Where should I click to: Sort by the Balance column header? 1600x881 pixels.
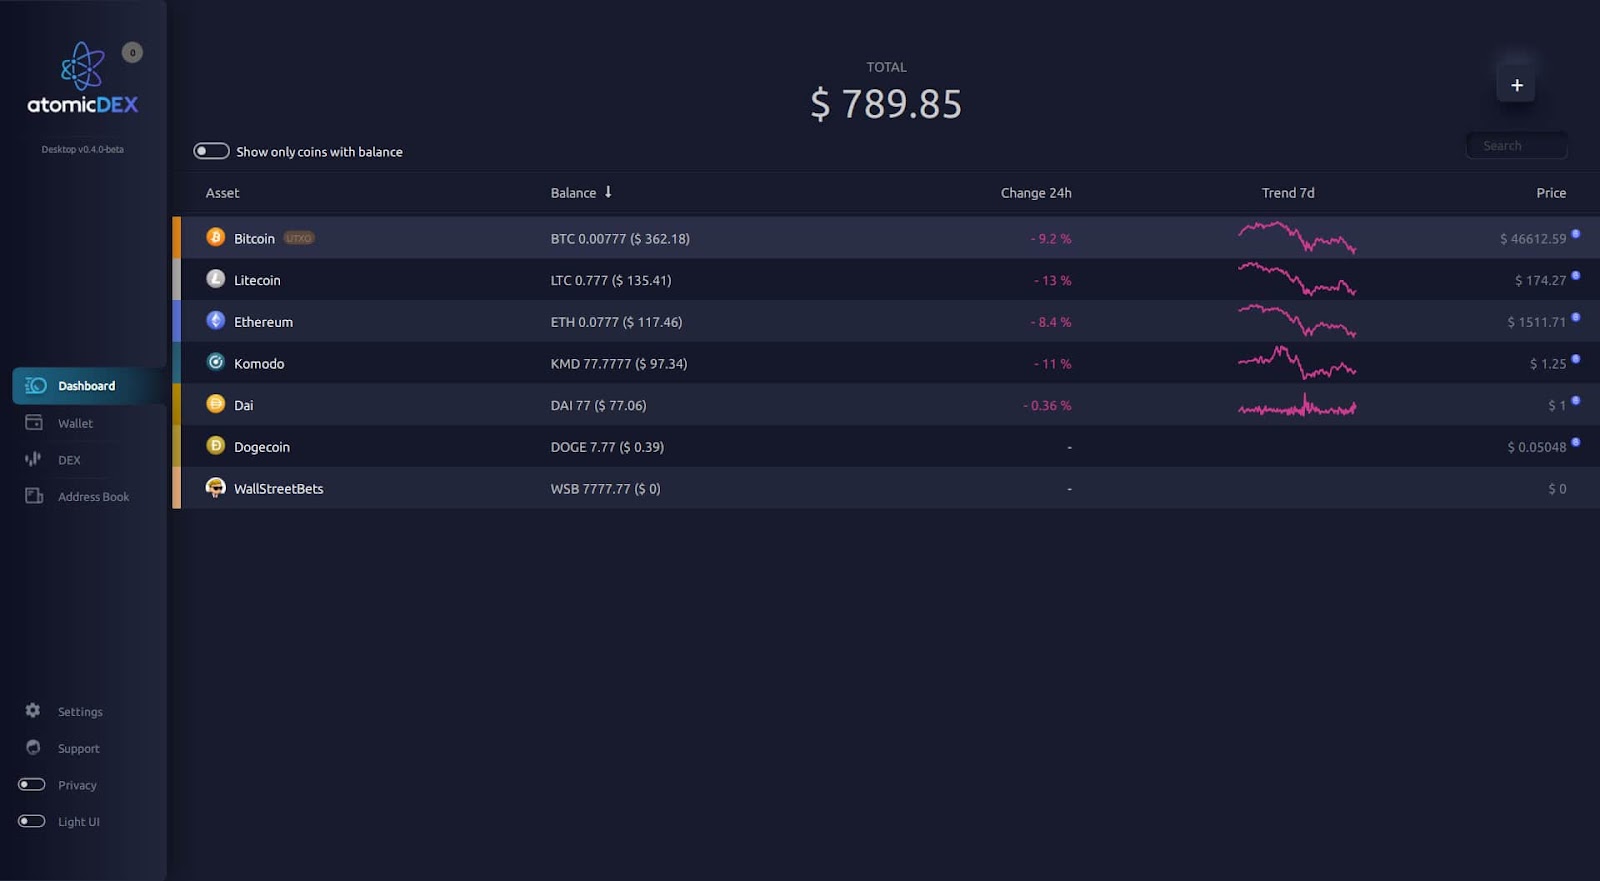573,193
